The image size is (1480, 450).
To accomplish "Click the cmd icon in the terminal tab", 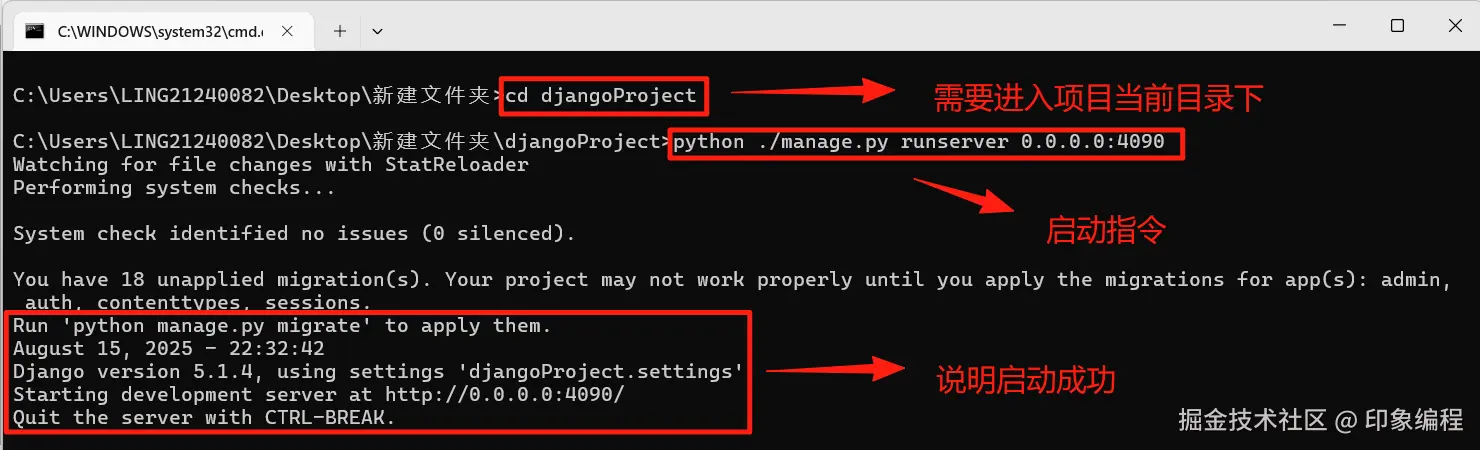I will click(35, 30).
